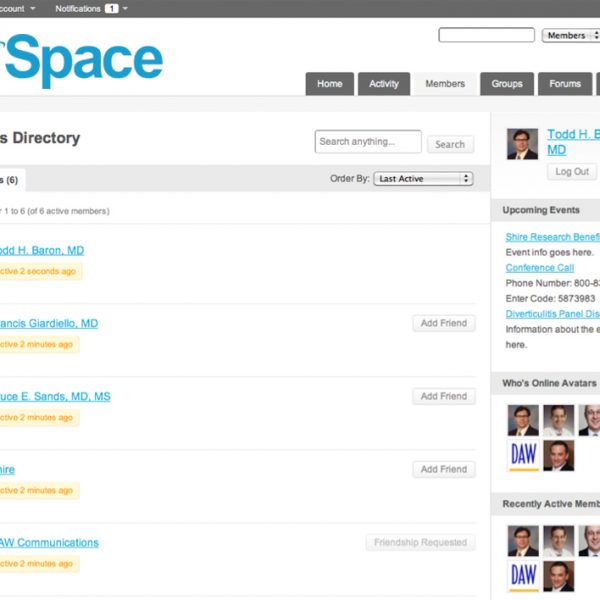Open the Forums tab
The width and height of the screenshot is (600, 600).
pyautogui.click(x=565, y=84)
